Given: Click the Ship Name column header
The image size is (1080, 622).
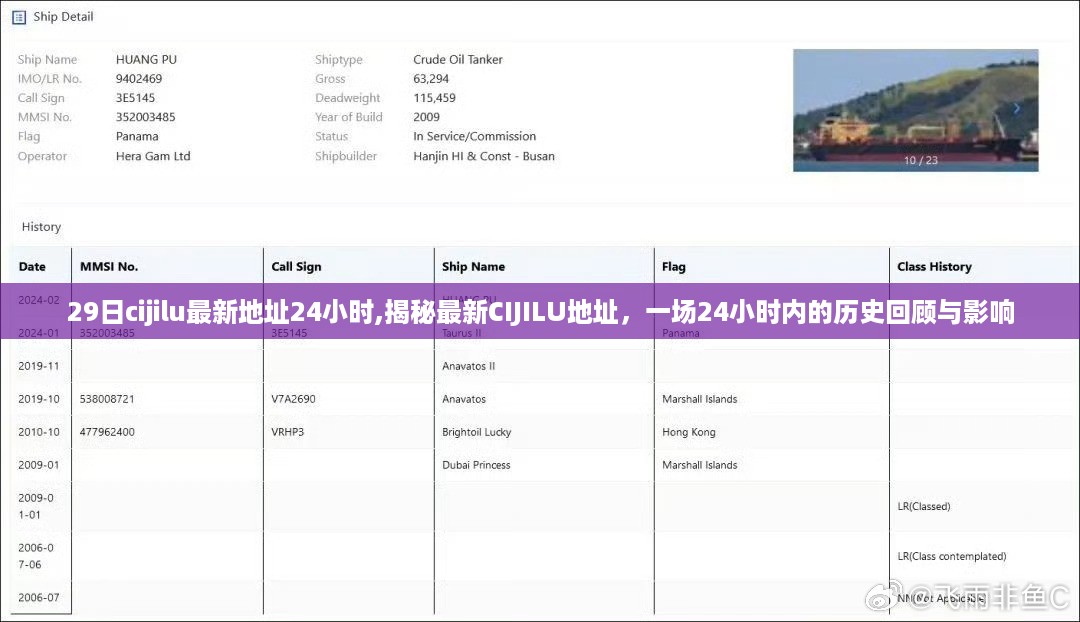Looking at the screenshot, I should click(473, 267).
